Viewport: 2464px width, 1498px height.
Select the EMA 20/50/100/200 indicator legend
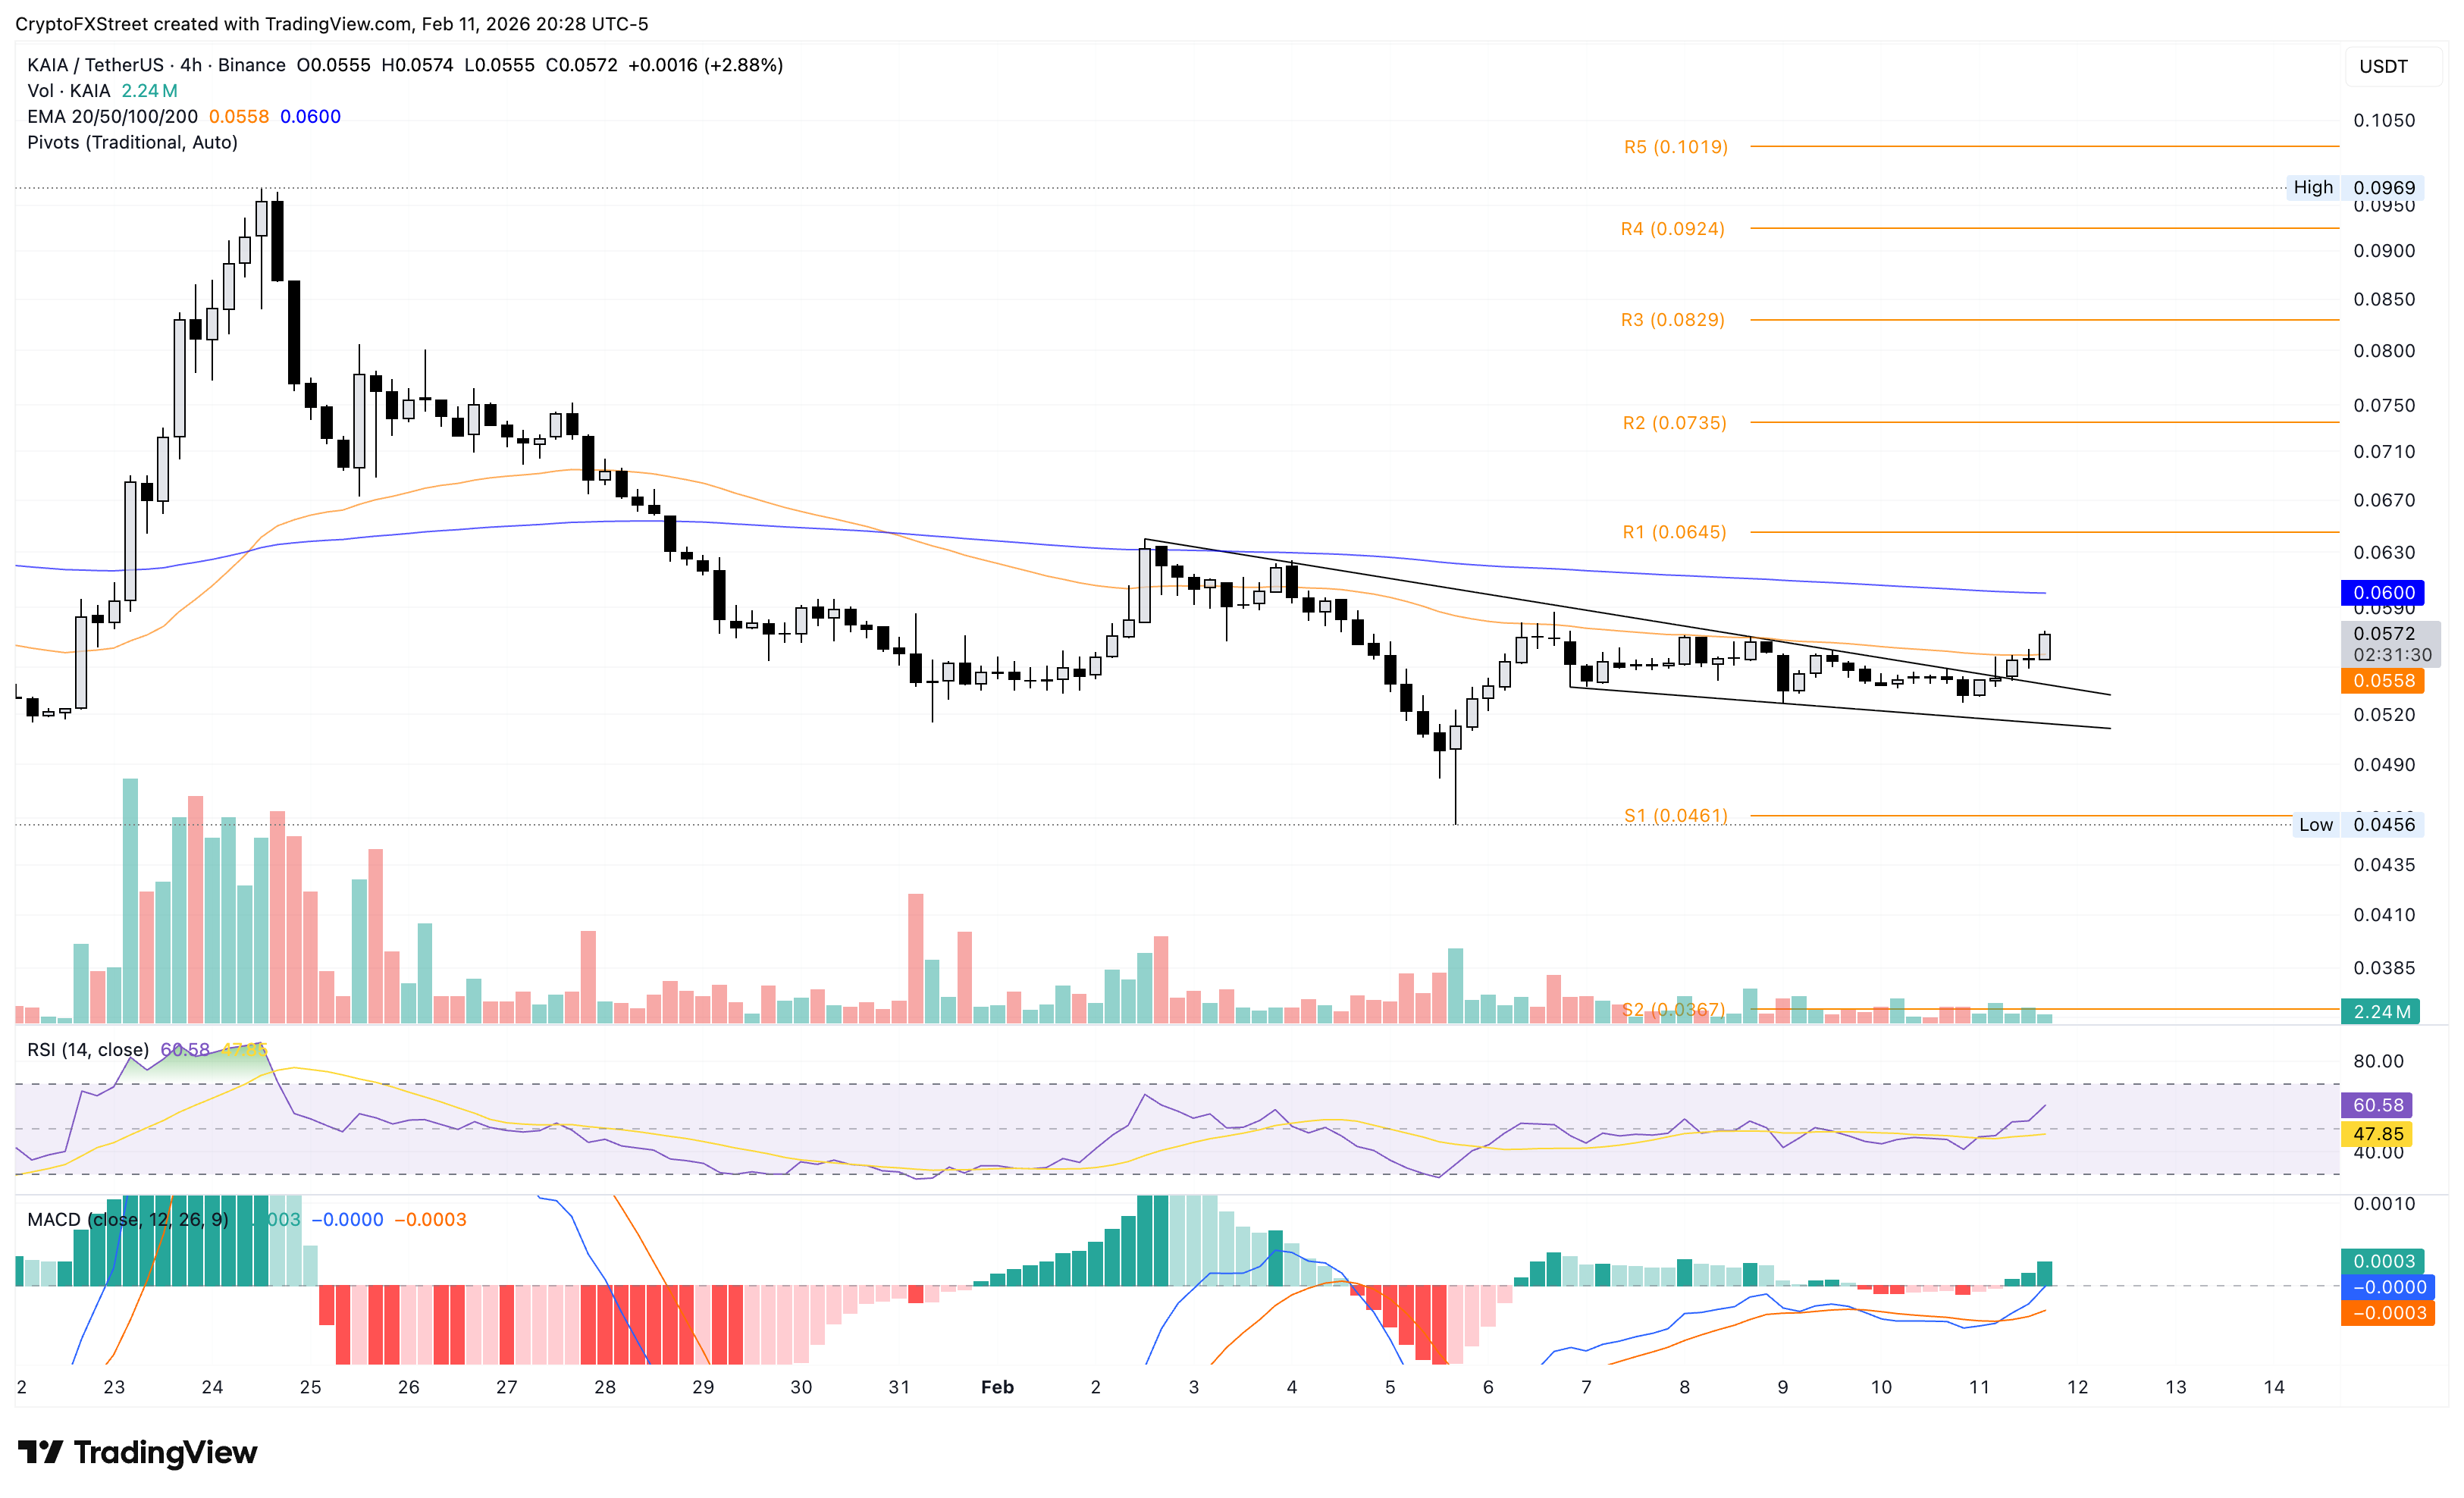pos(112,116)
